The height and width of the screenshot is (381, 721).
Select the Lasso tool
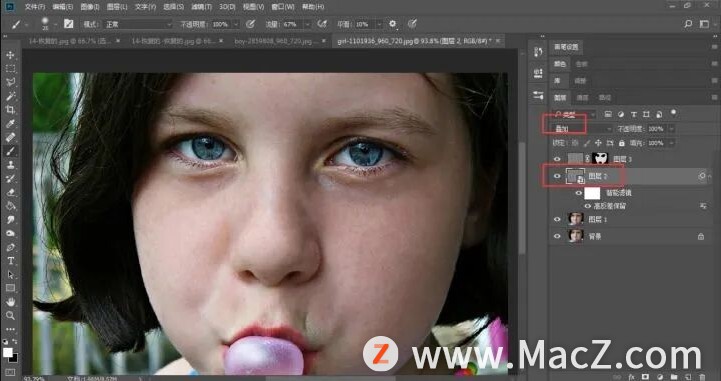[x=10, y=82]
